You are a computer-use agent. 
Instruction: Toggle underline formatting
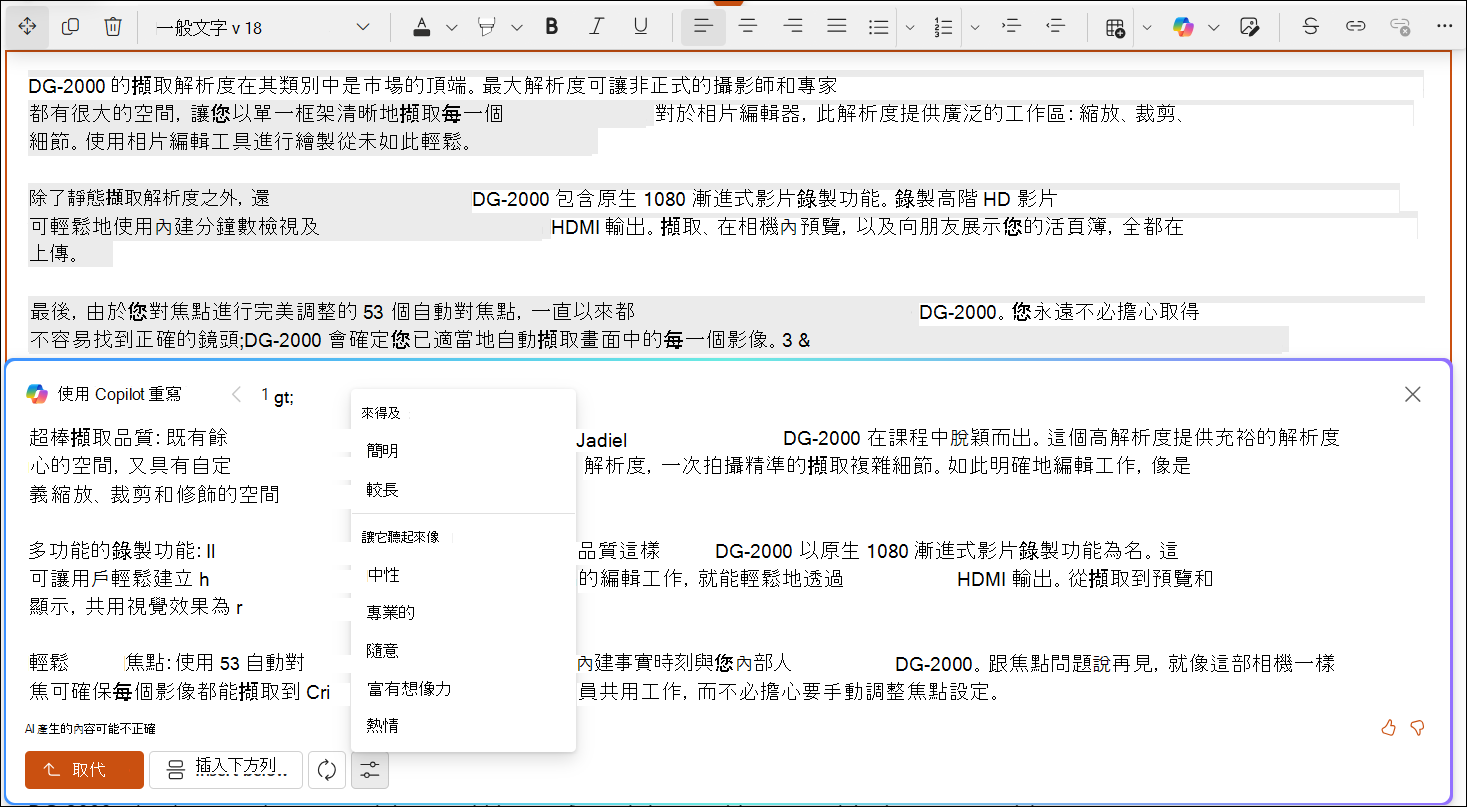pos(641,27)
